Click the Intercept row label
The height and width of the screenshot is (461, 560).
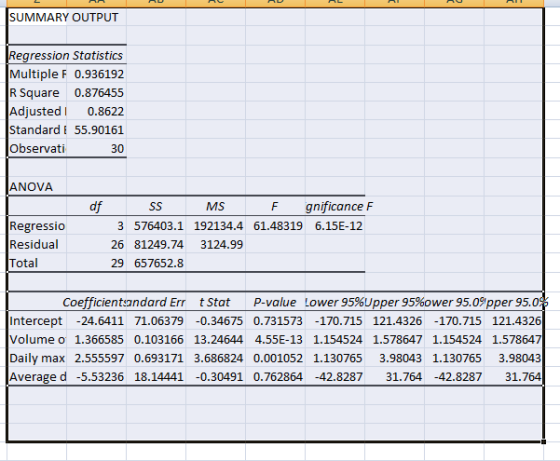point(37,321)
